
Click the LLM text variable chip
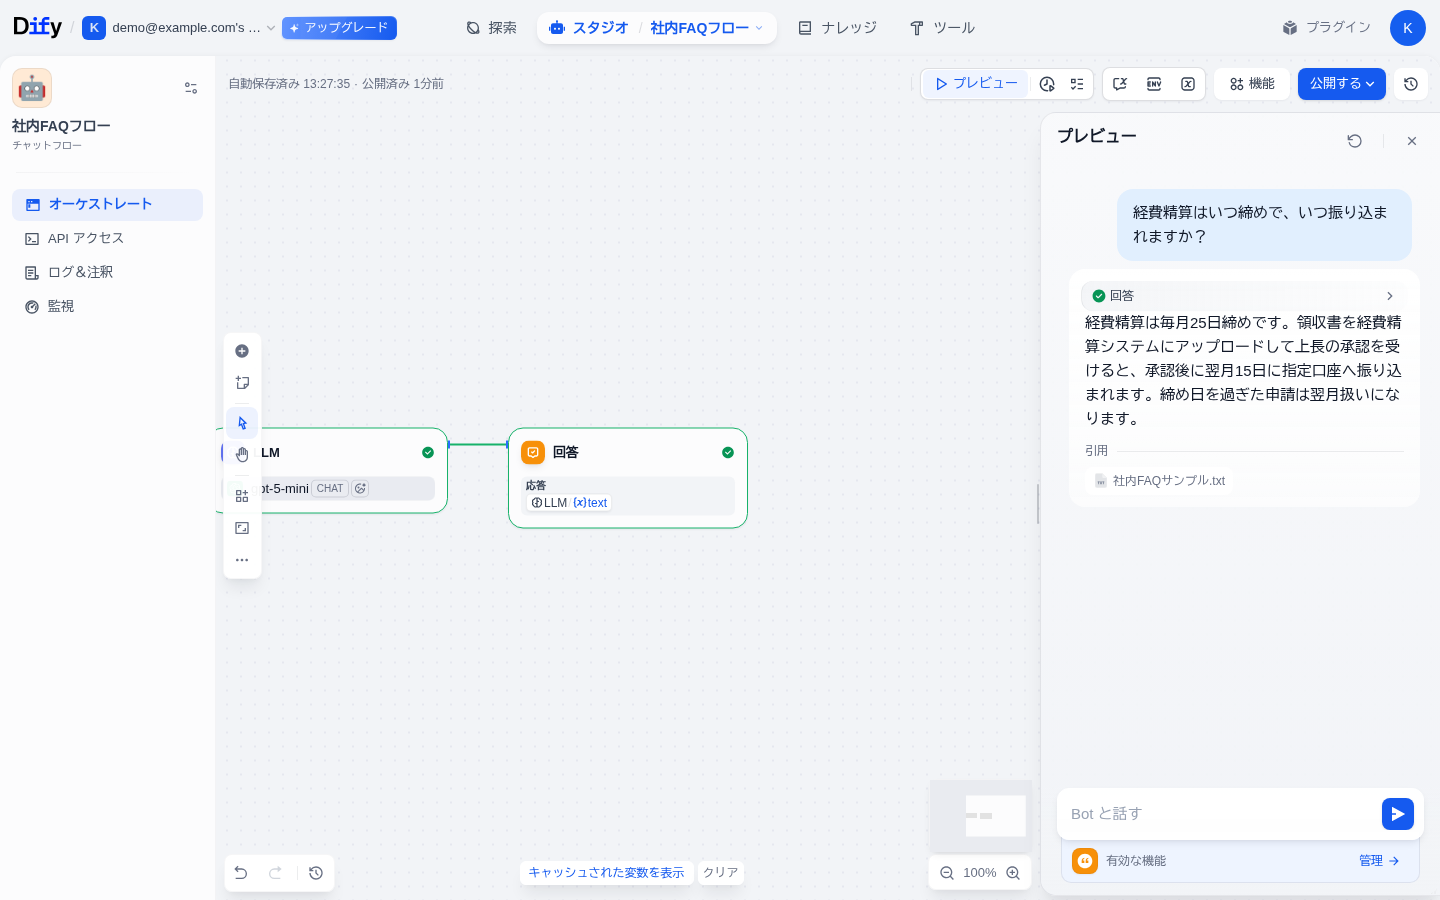point(569,503)
